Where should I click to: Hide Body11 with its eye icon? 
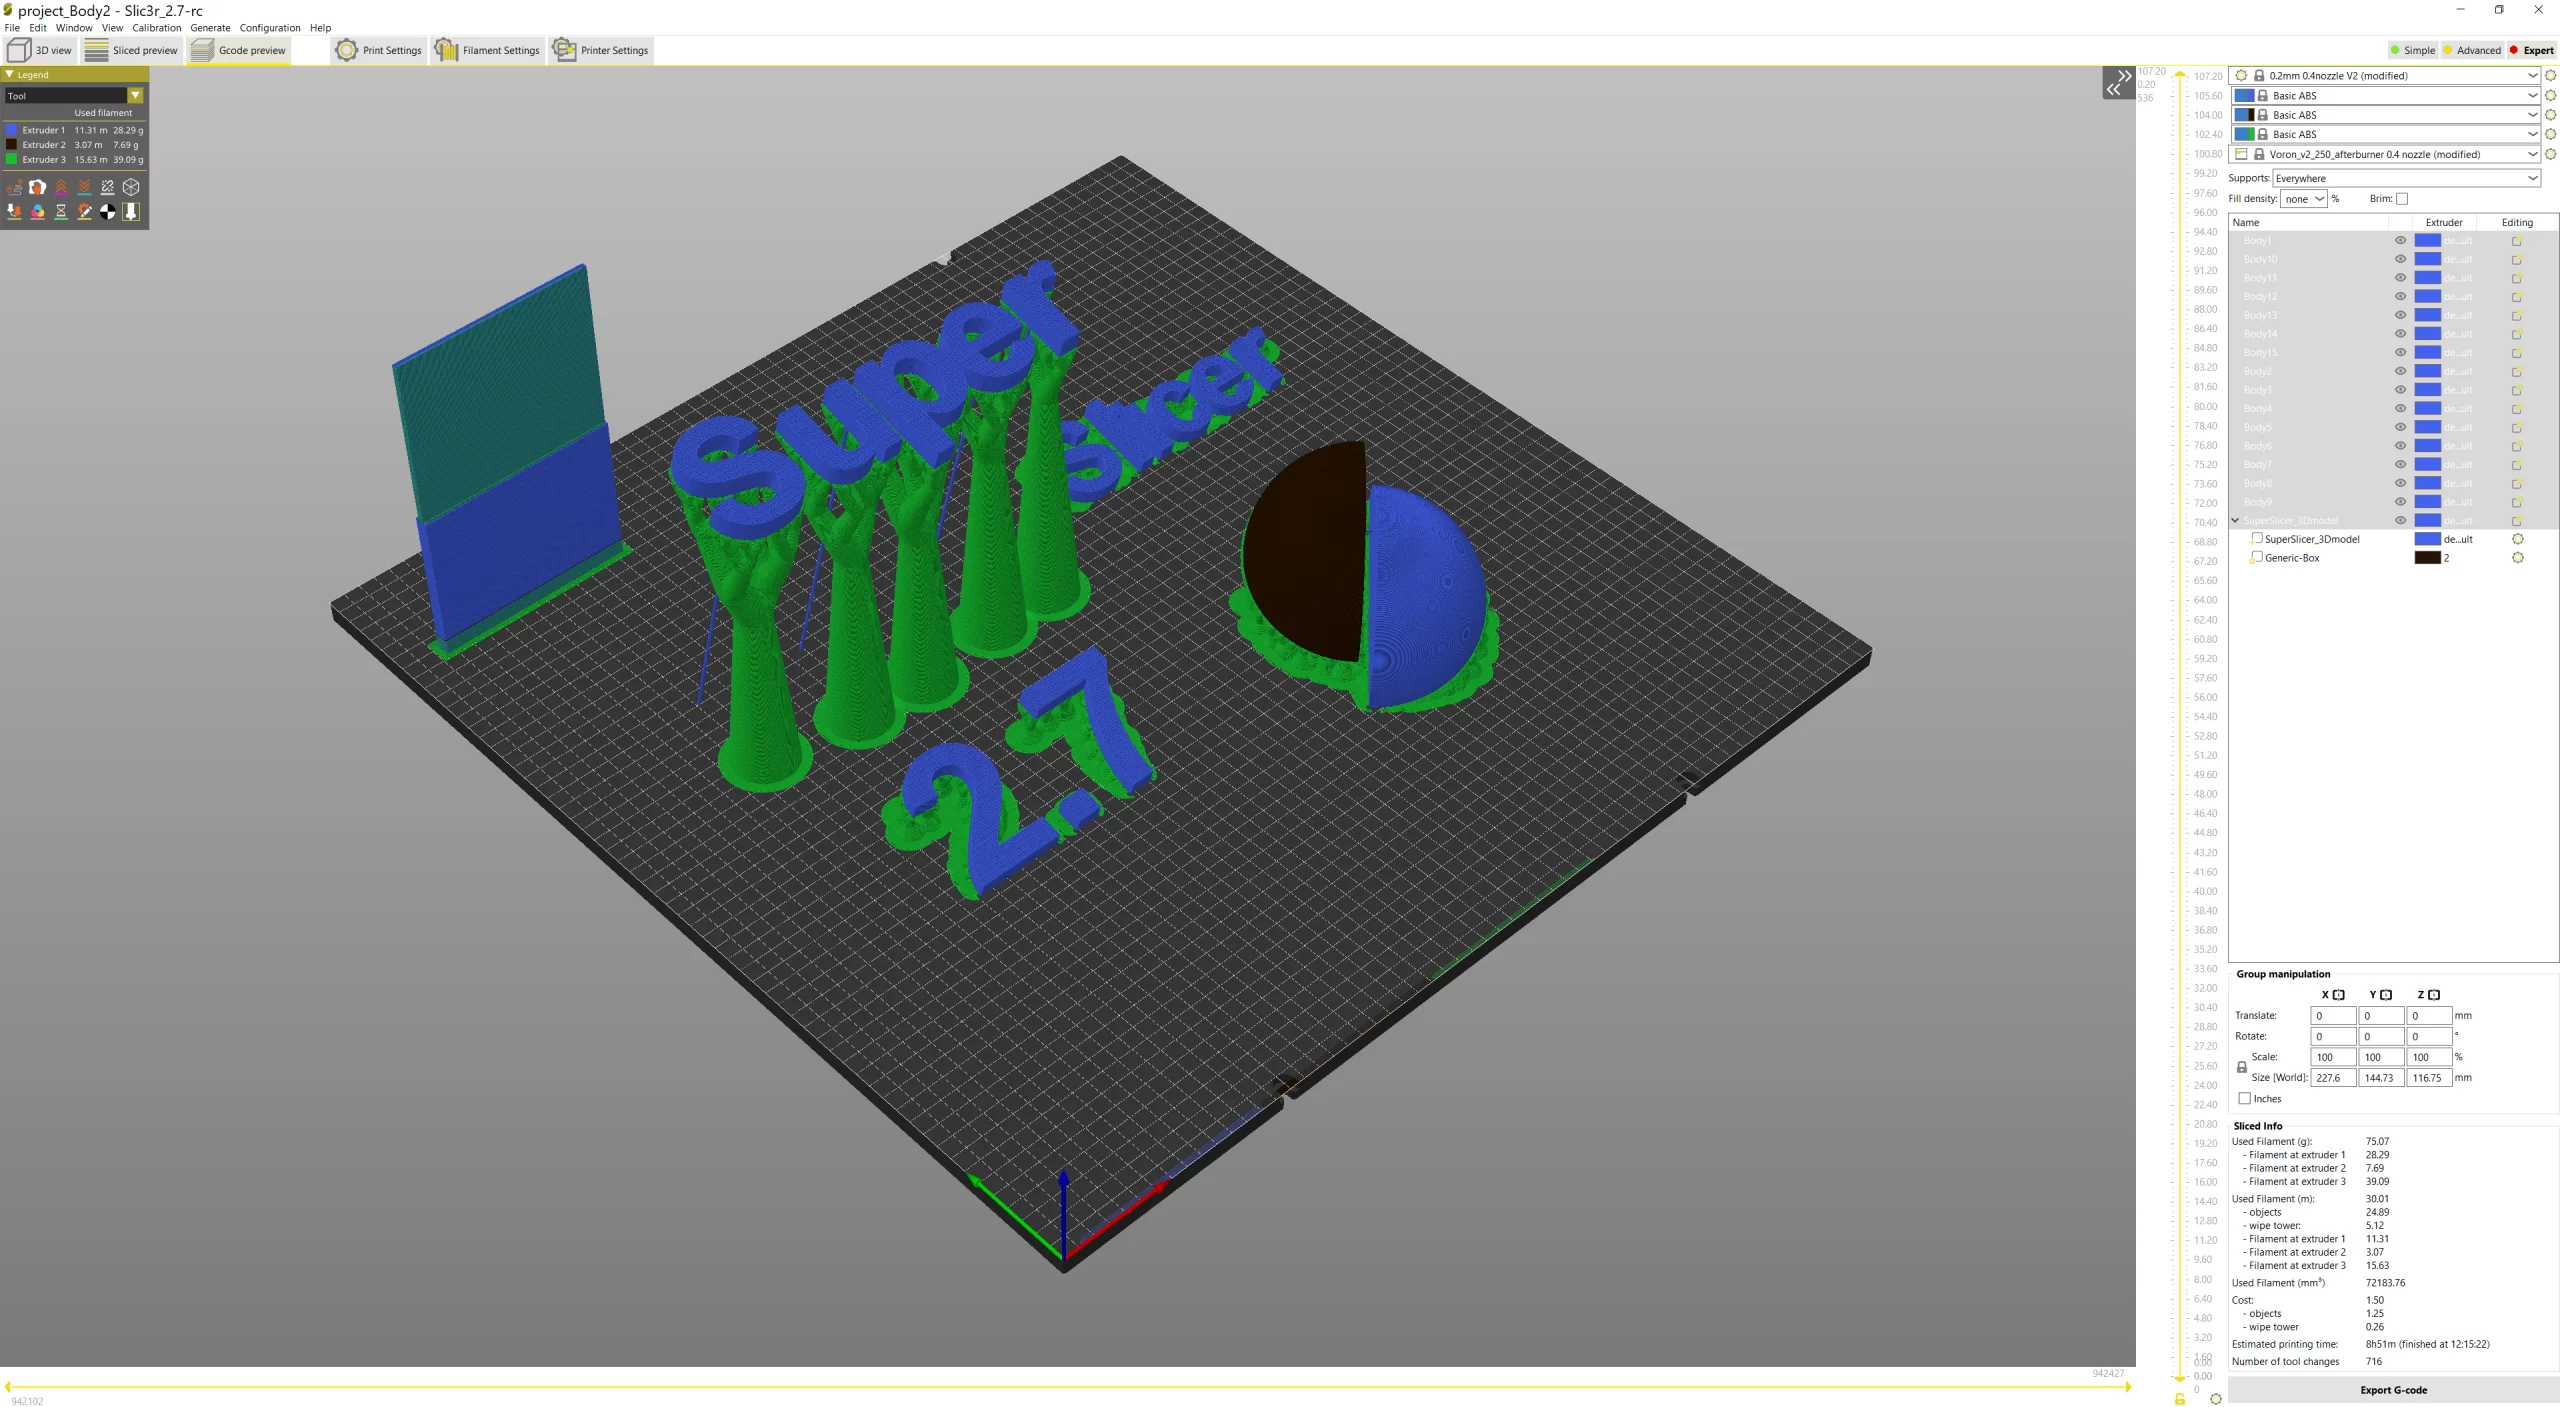point(2400,278)
